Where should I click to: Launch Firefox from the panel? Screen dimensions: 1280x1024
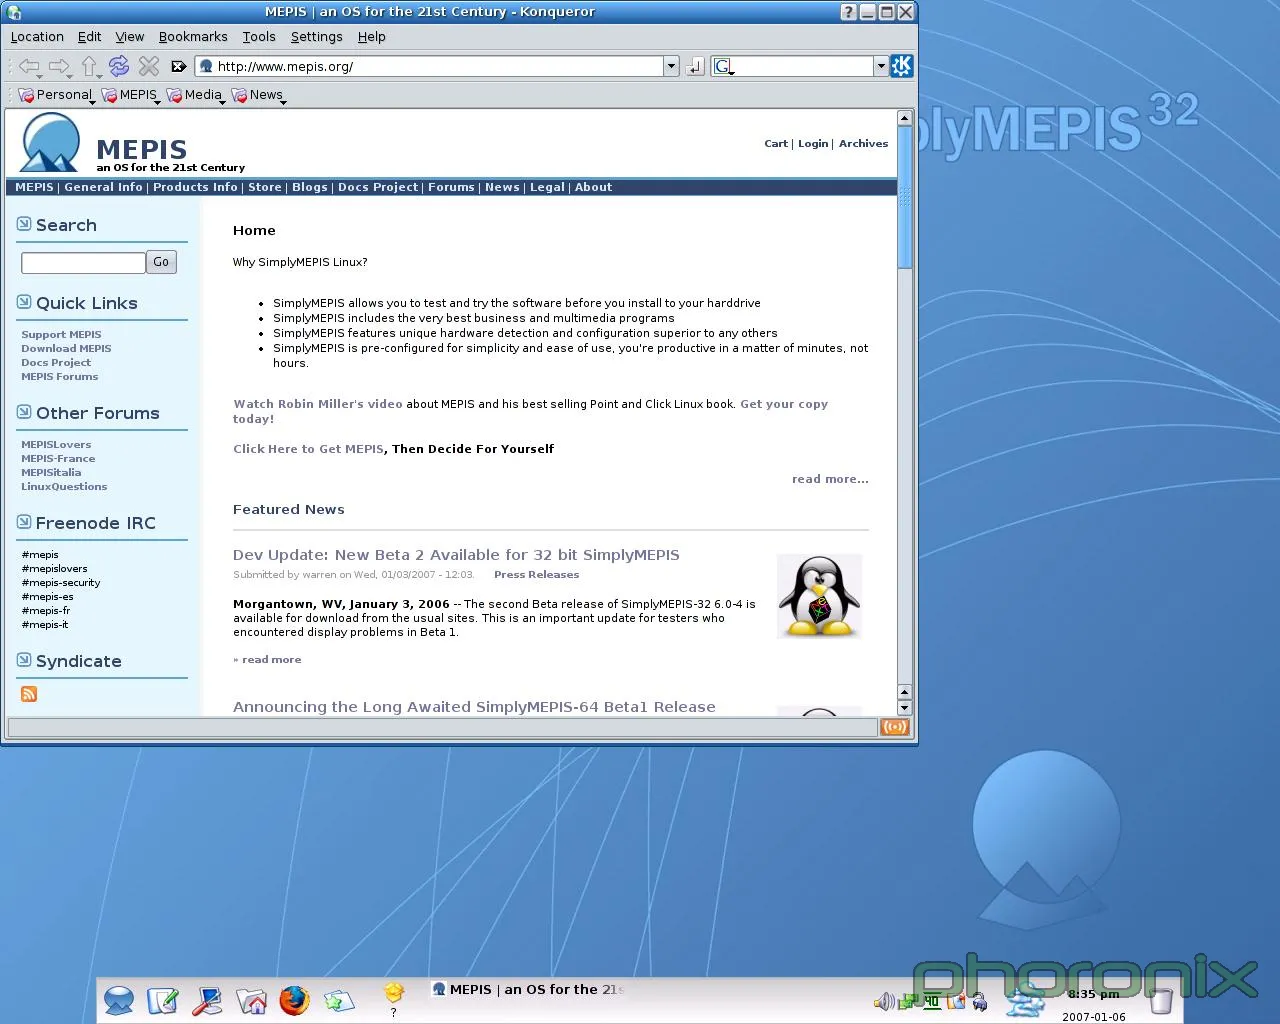pos(294,1000)
